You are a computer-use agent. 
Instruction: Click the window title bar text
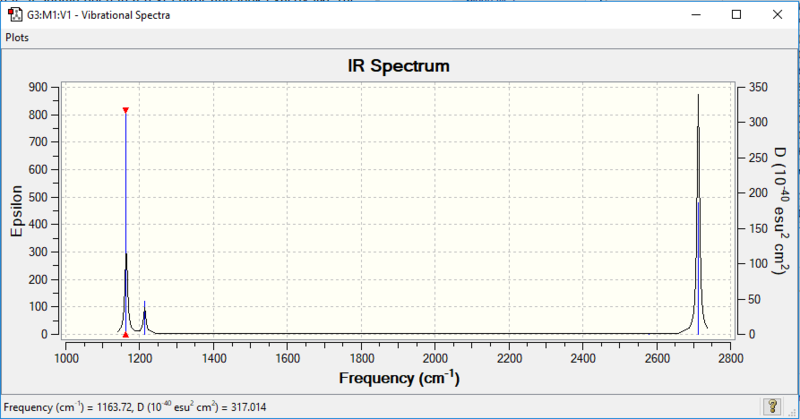[x=98, y=15]
